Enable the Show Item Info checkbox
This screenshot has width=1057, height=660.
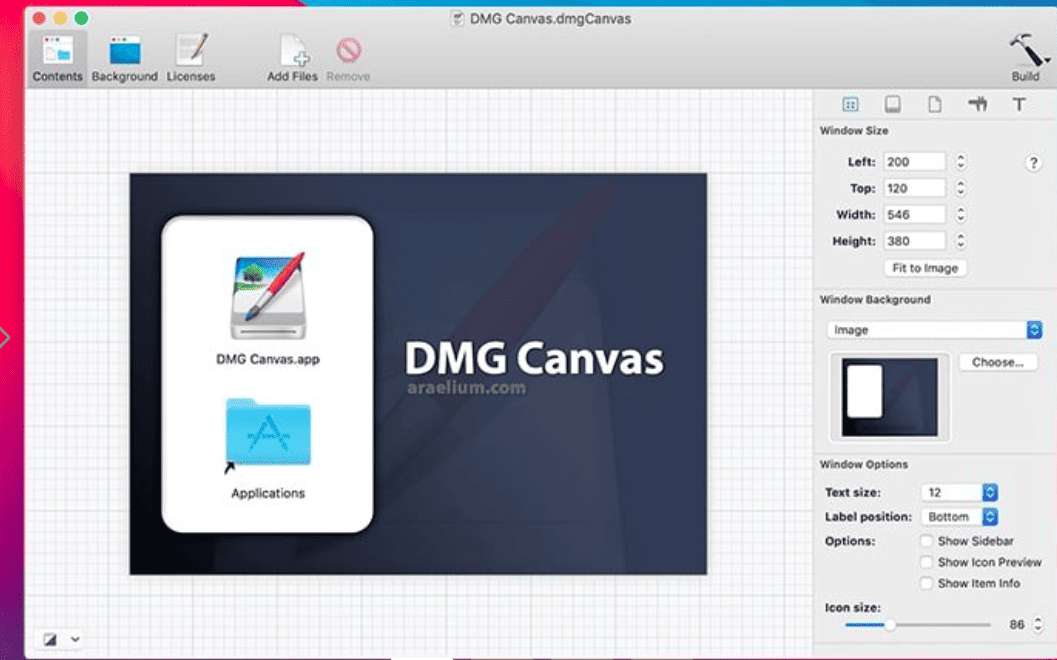pyautogui.click(x=927, y=583)
